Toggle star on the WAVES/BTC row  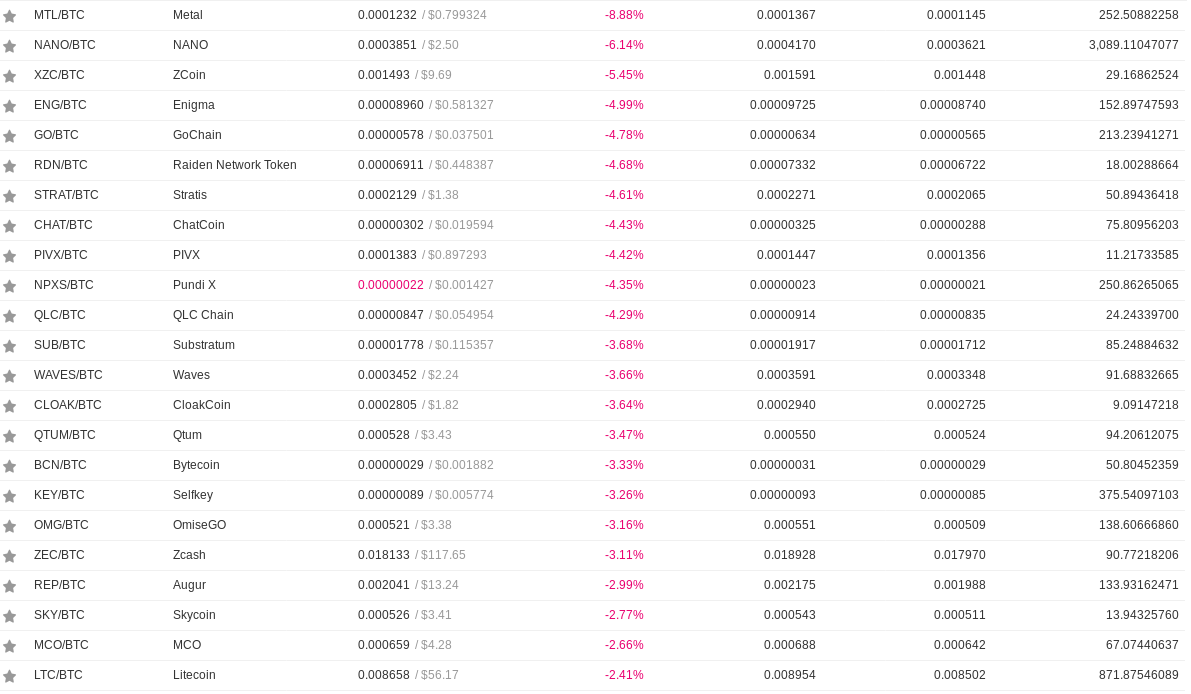pyautogui.click(x=10, y=376)
